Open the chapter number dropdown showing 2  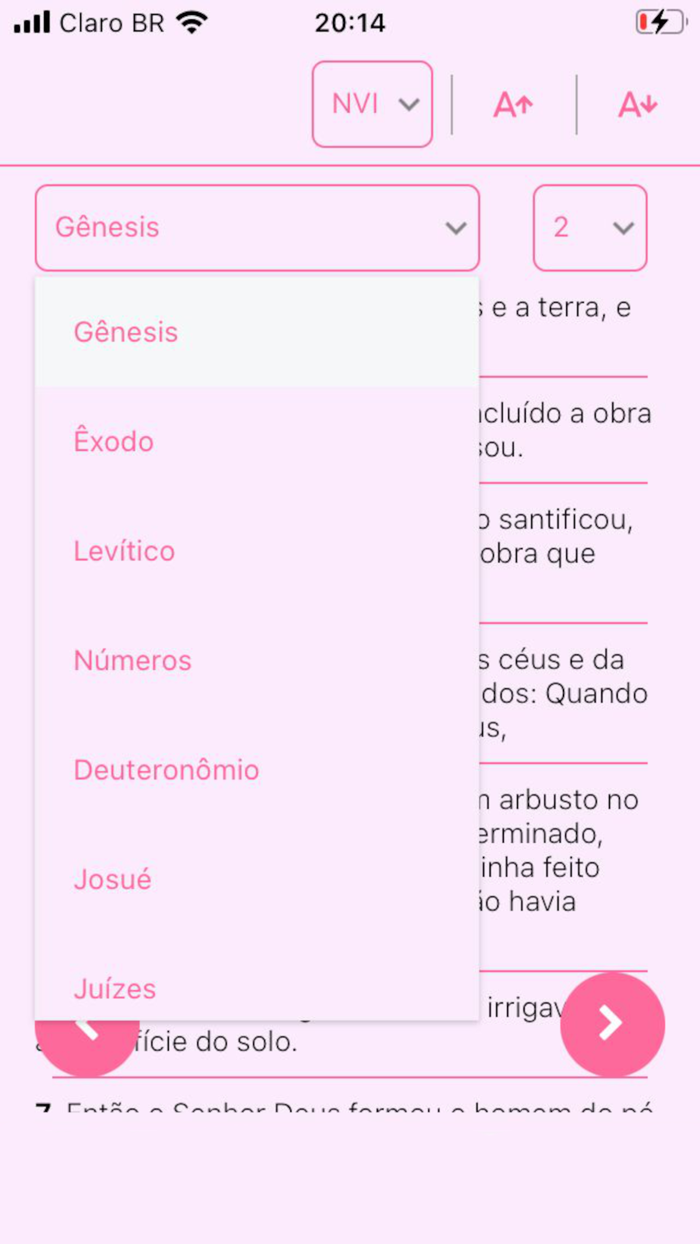pos(590,227)
